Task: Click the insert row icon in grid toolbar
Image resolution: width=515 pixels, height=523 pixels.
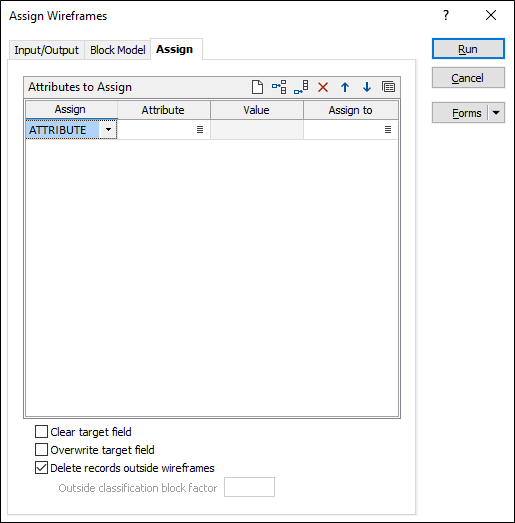Action: [x=279, y=87]
